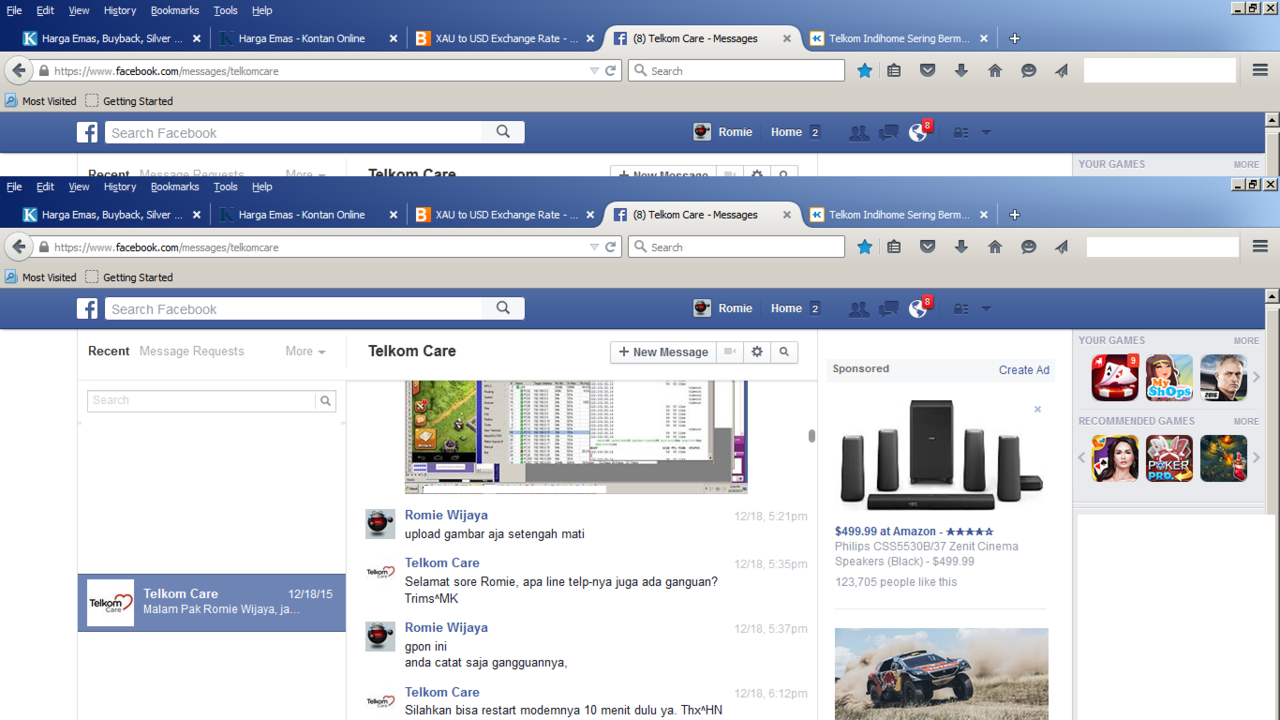Go to browser Home in front window

point(995,247)
